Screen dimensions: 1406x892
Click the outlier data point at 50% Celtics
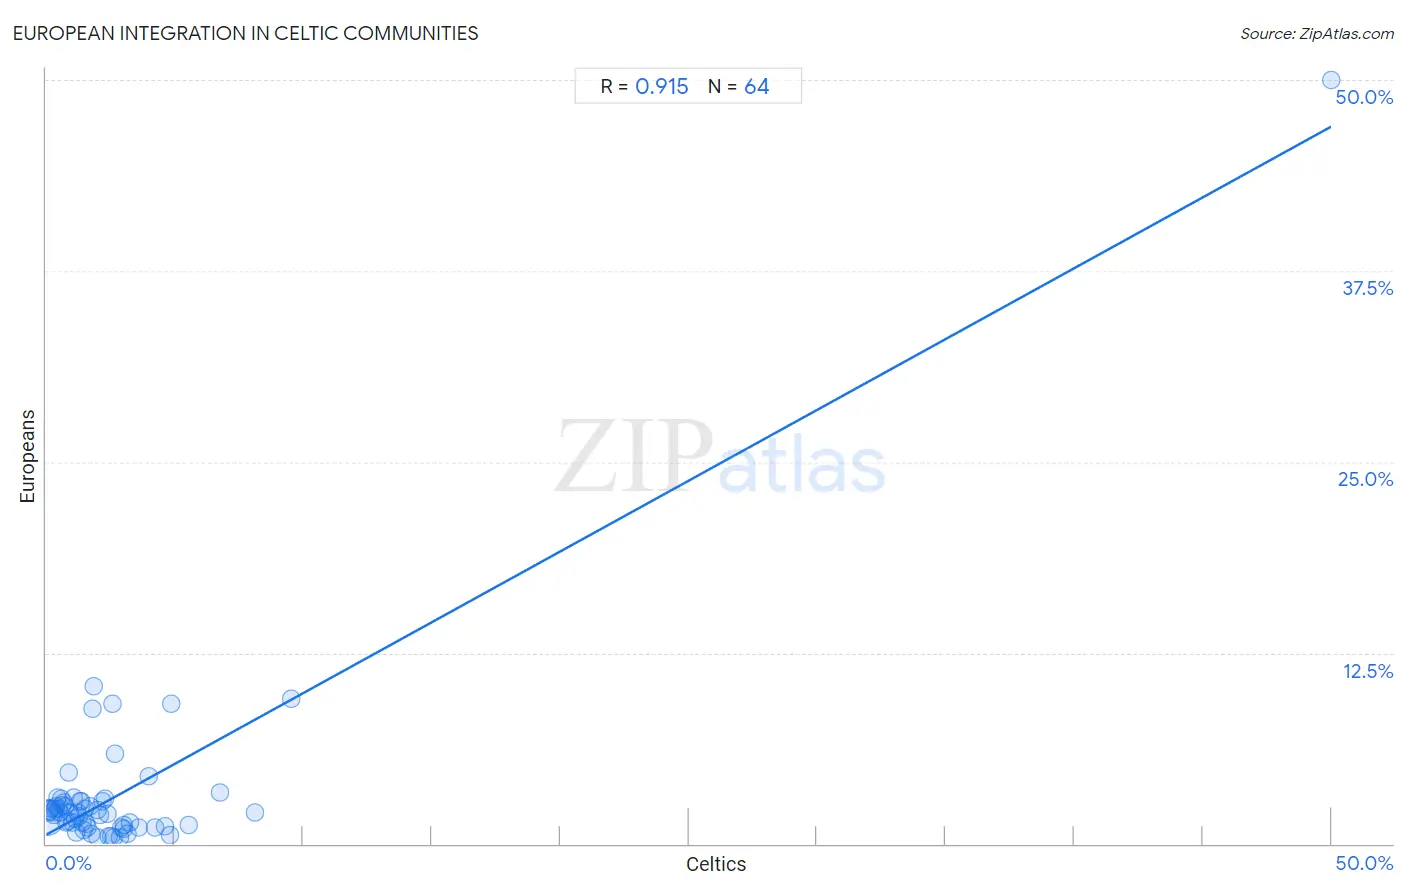[1331, 80]
